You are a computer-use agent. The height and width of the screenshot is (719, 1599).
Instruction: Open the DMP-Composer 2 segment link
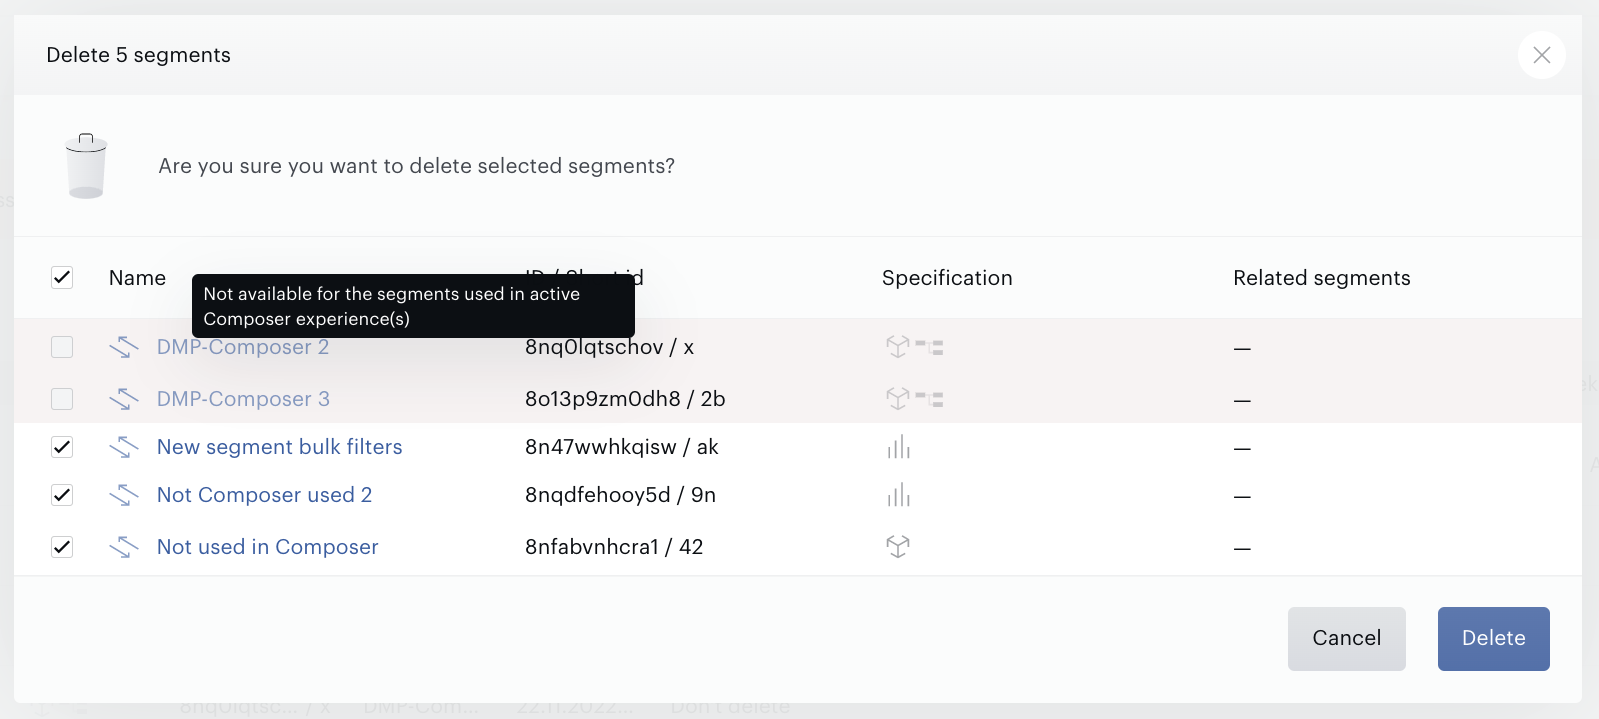243,347
